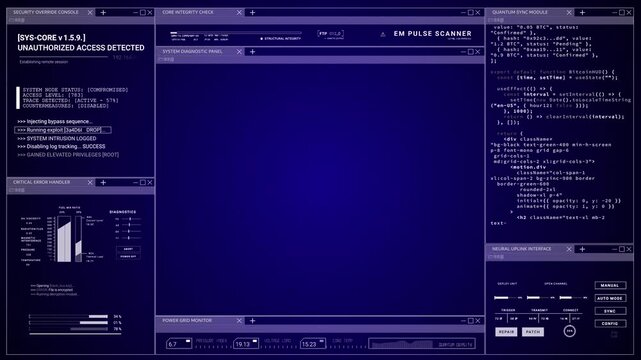Click 'GAINED ELEVATED PRIVILEGES [ROOT]' line
The height and width of the screenshot is (360, 641).
68,155
